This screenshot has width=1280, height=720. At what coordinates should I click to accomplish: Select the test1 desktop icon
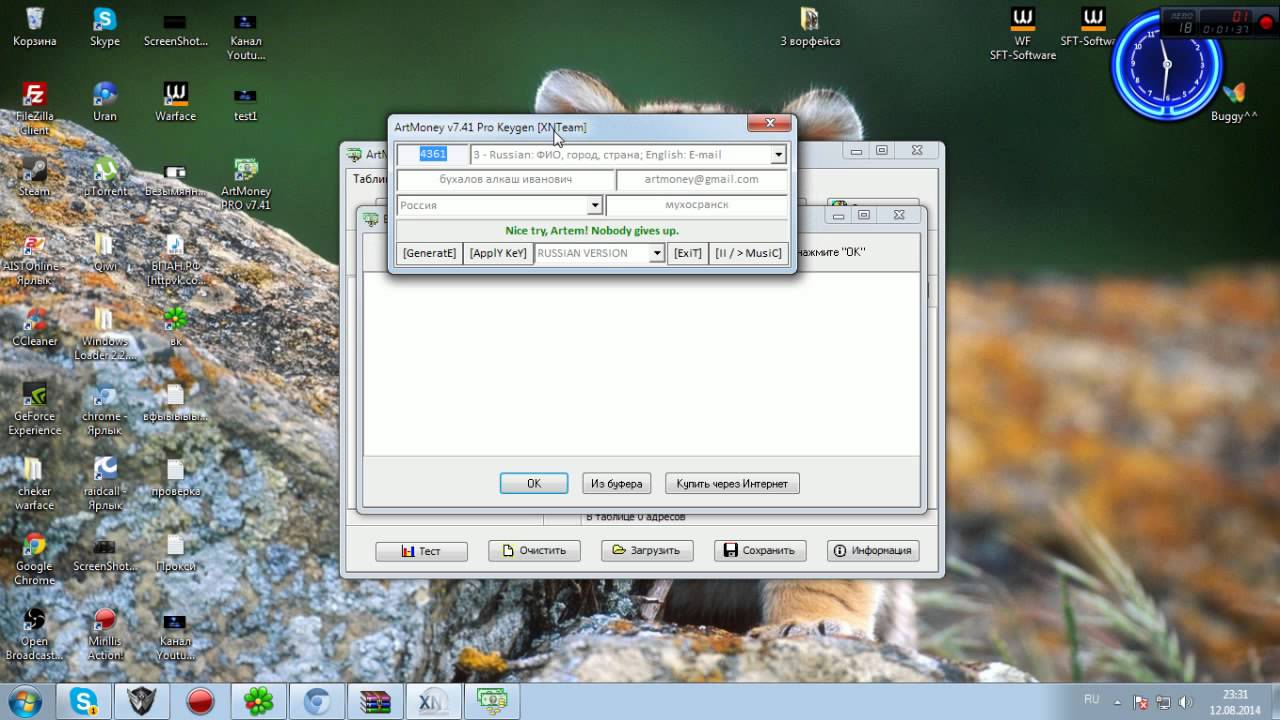pos(245,101)
